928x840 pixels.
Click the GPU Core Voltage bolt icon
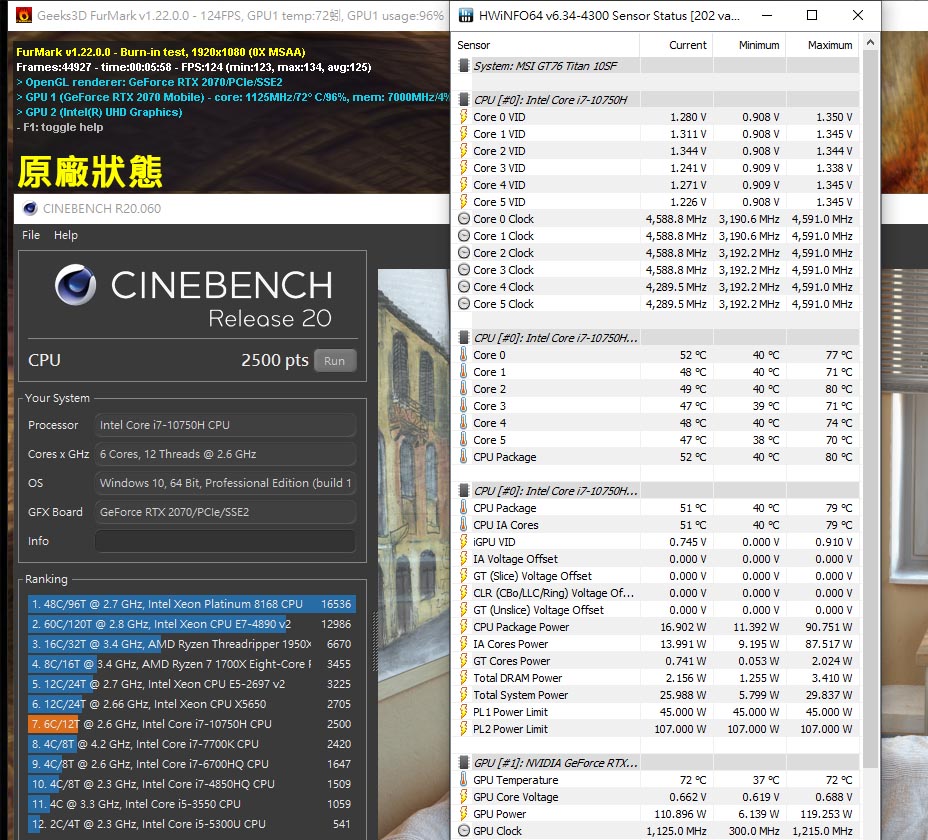(x=464, y=797)
